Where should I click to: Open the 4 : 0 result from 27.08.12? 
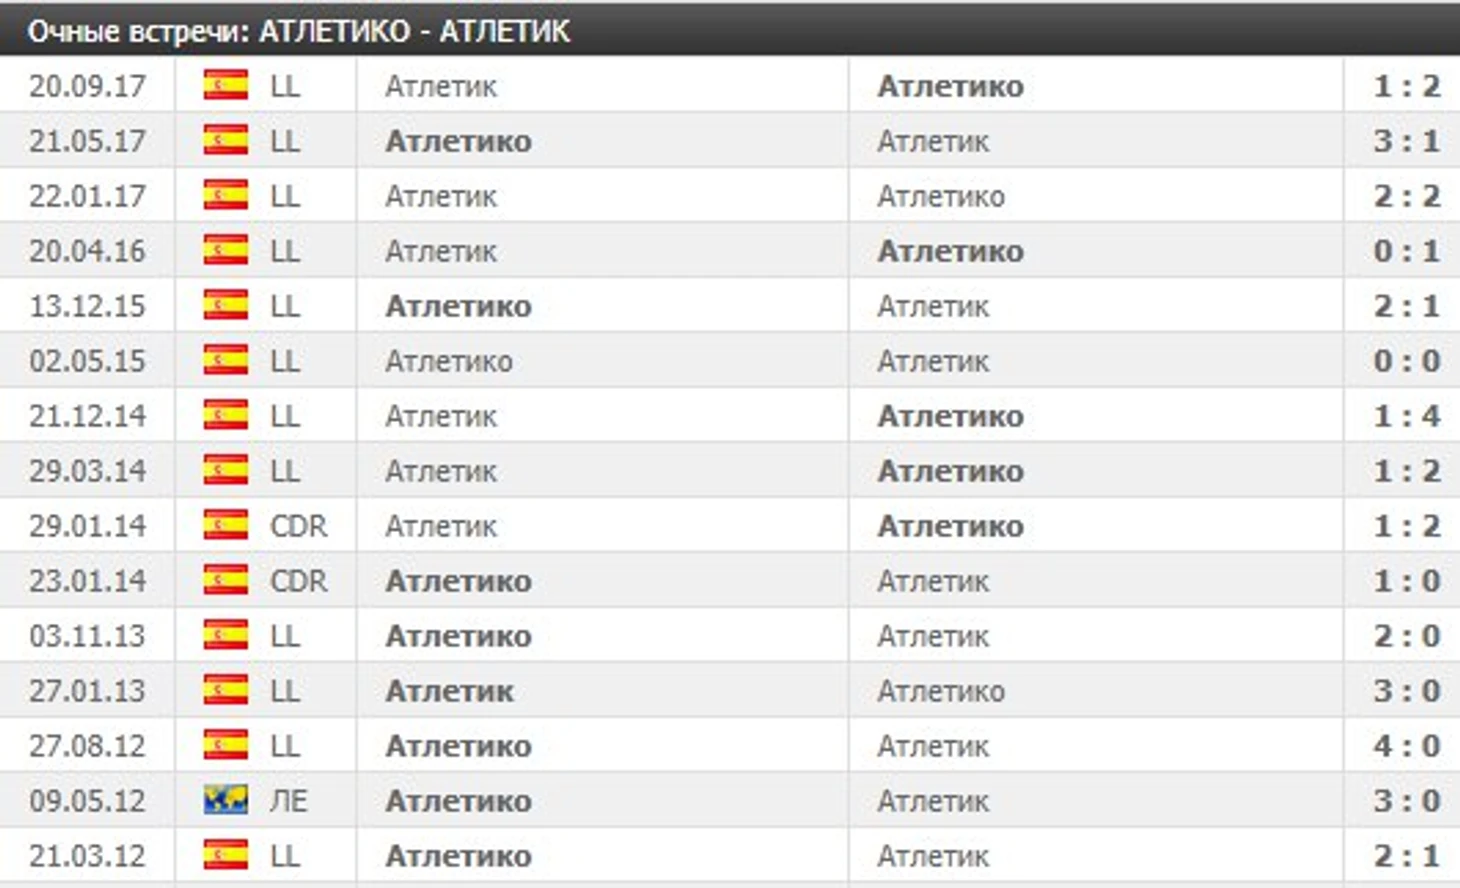1406,746
